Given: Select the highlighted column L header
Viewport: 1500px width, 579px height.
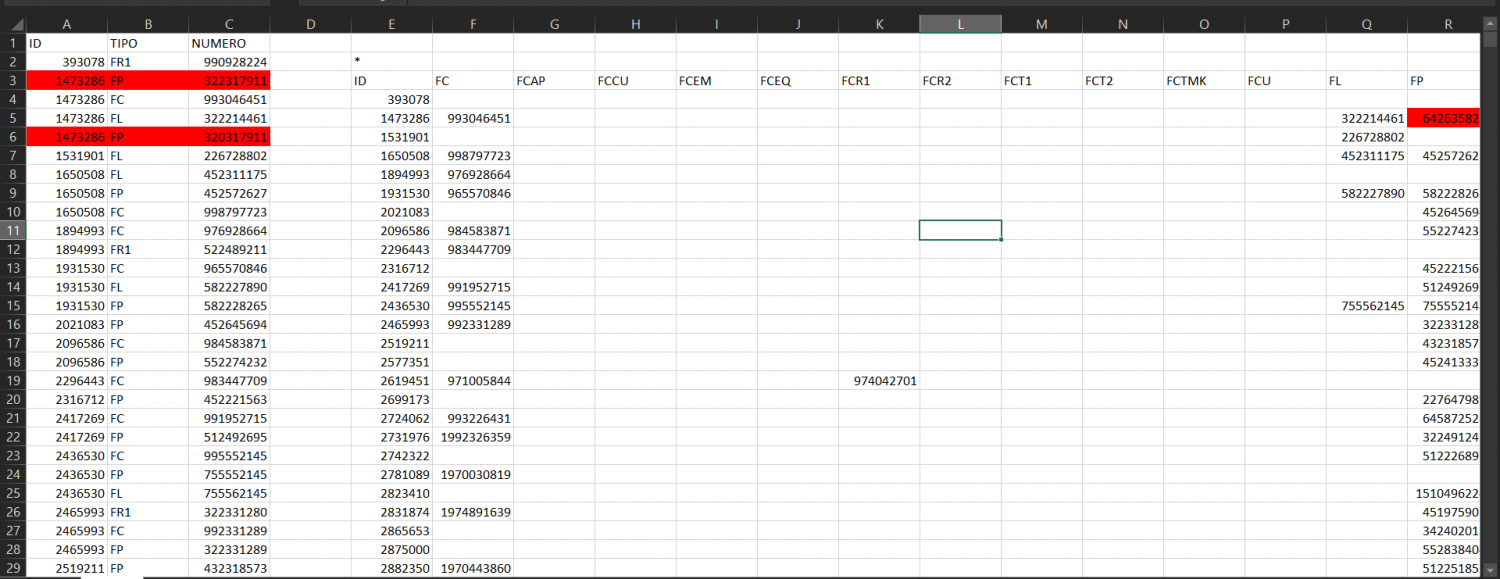Looking at the screenshot, I should click(x=960, y=24).
